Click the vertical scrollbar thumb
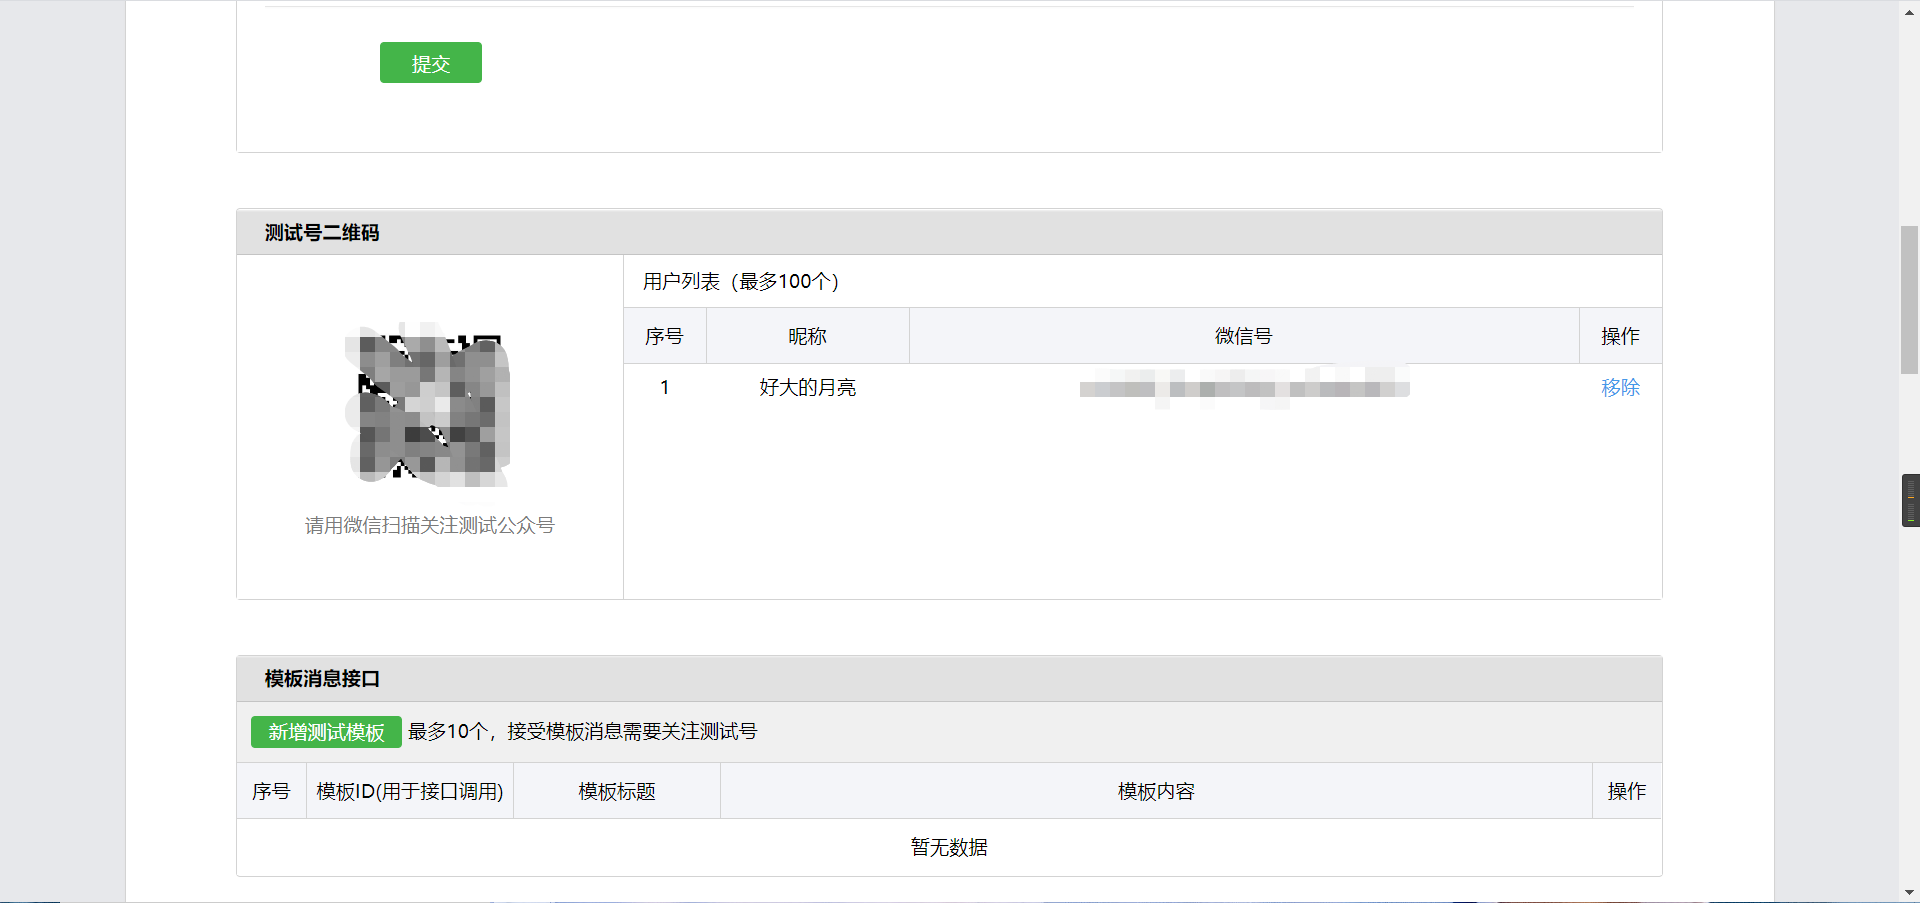 [x=1909, y=300]
